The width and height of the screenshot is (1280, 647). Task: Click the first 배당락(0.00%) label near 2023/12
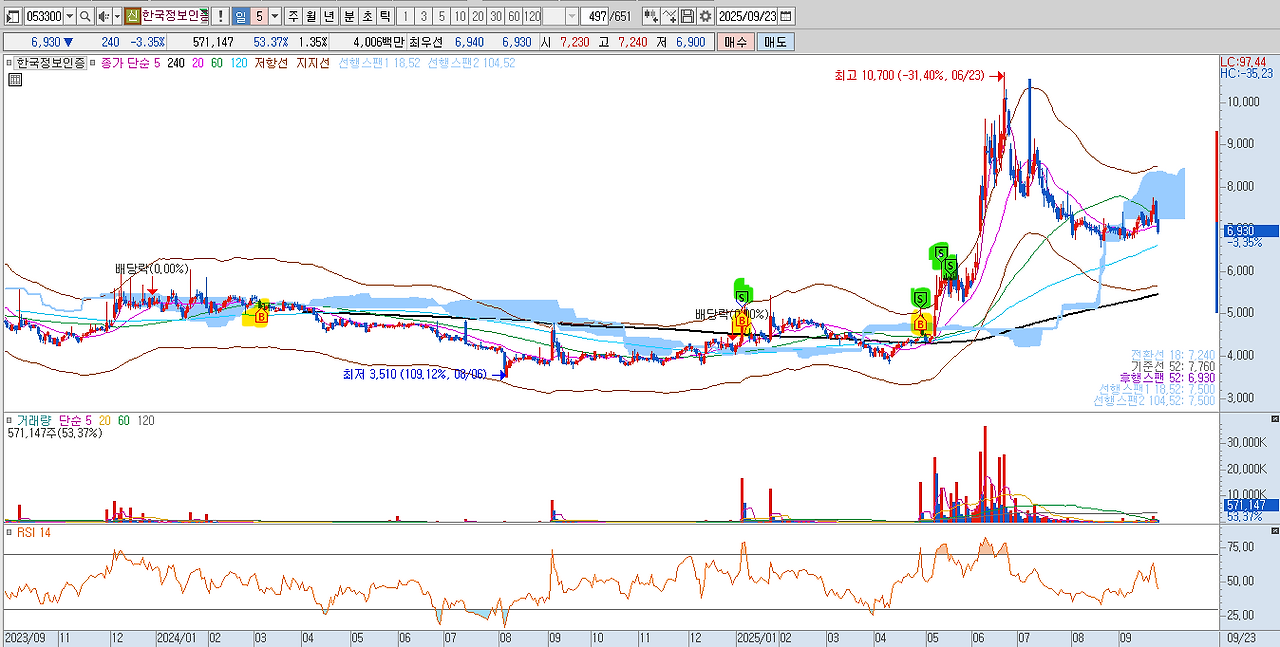click(151, 269)
